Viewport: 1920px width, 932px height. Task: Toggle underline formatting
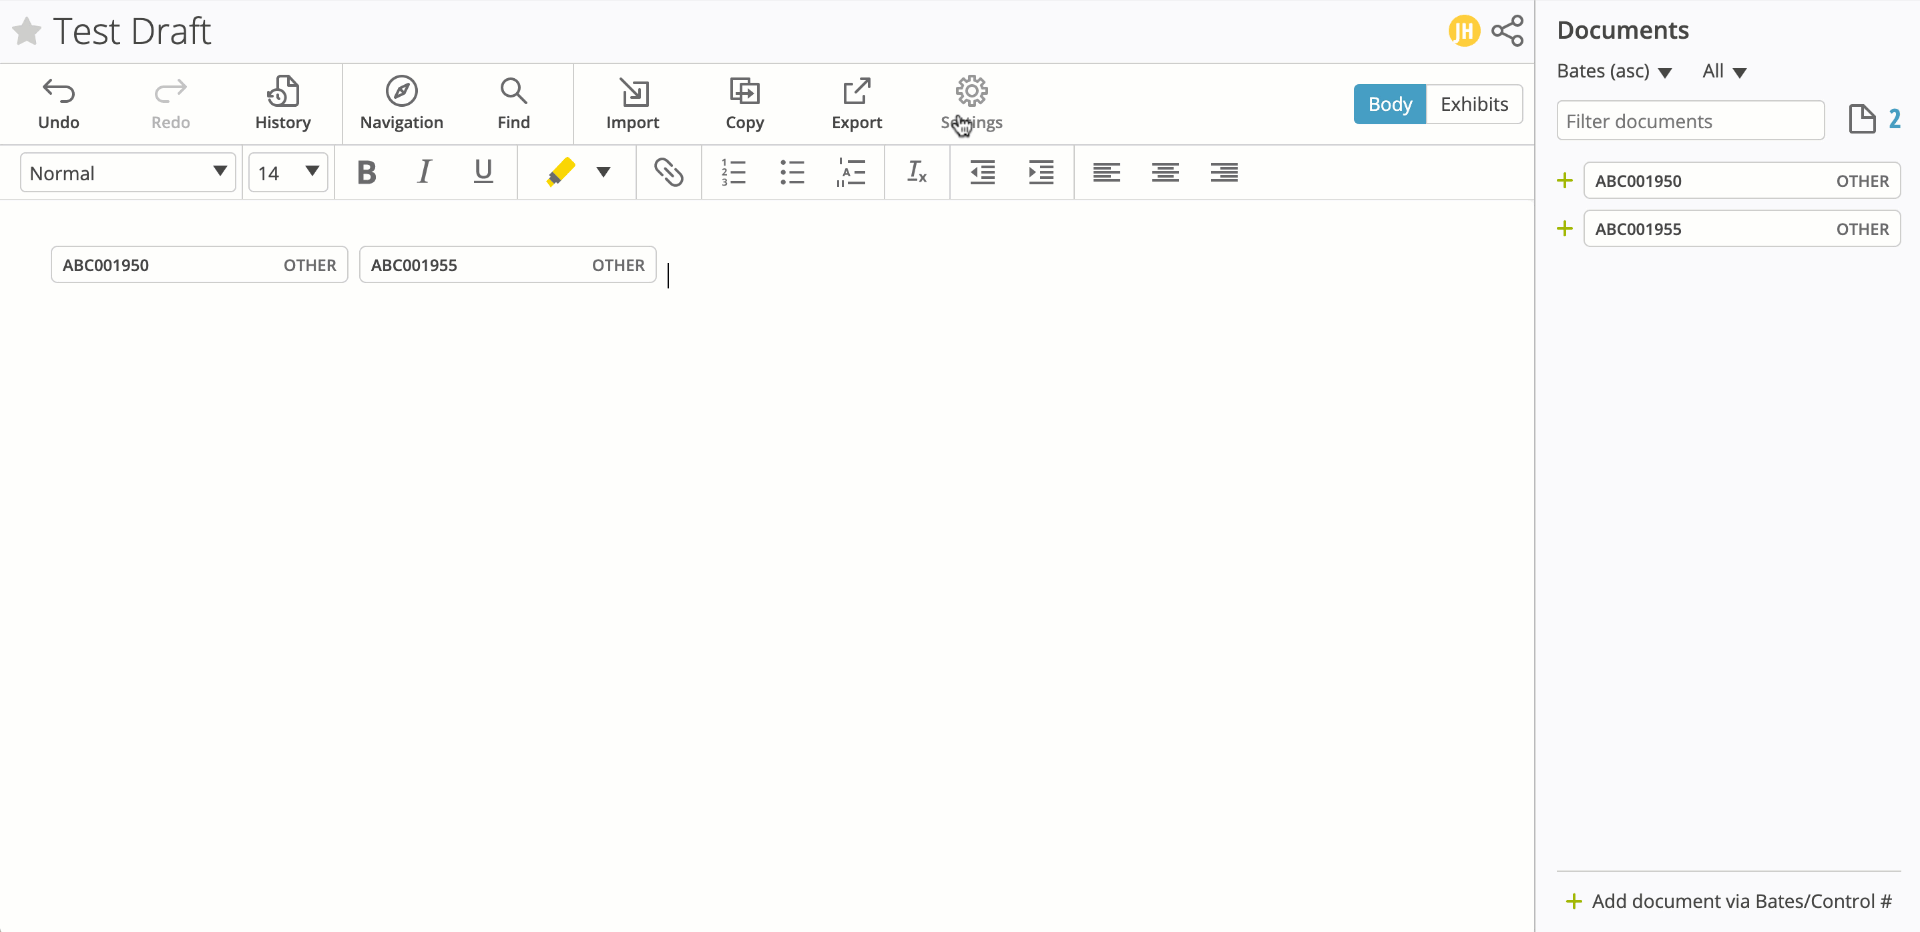coord(483,172)
